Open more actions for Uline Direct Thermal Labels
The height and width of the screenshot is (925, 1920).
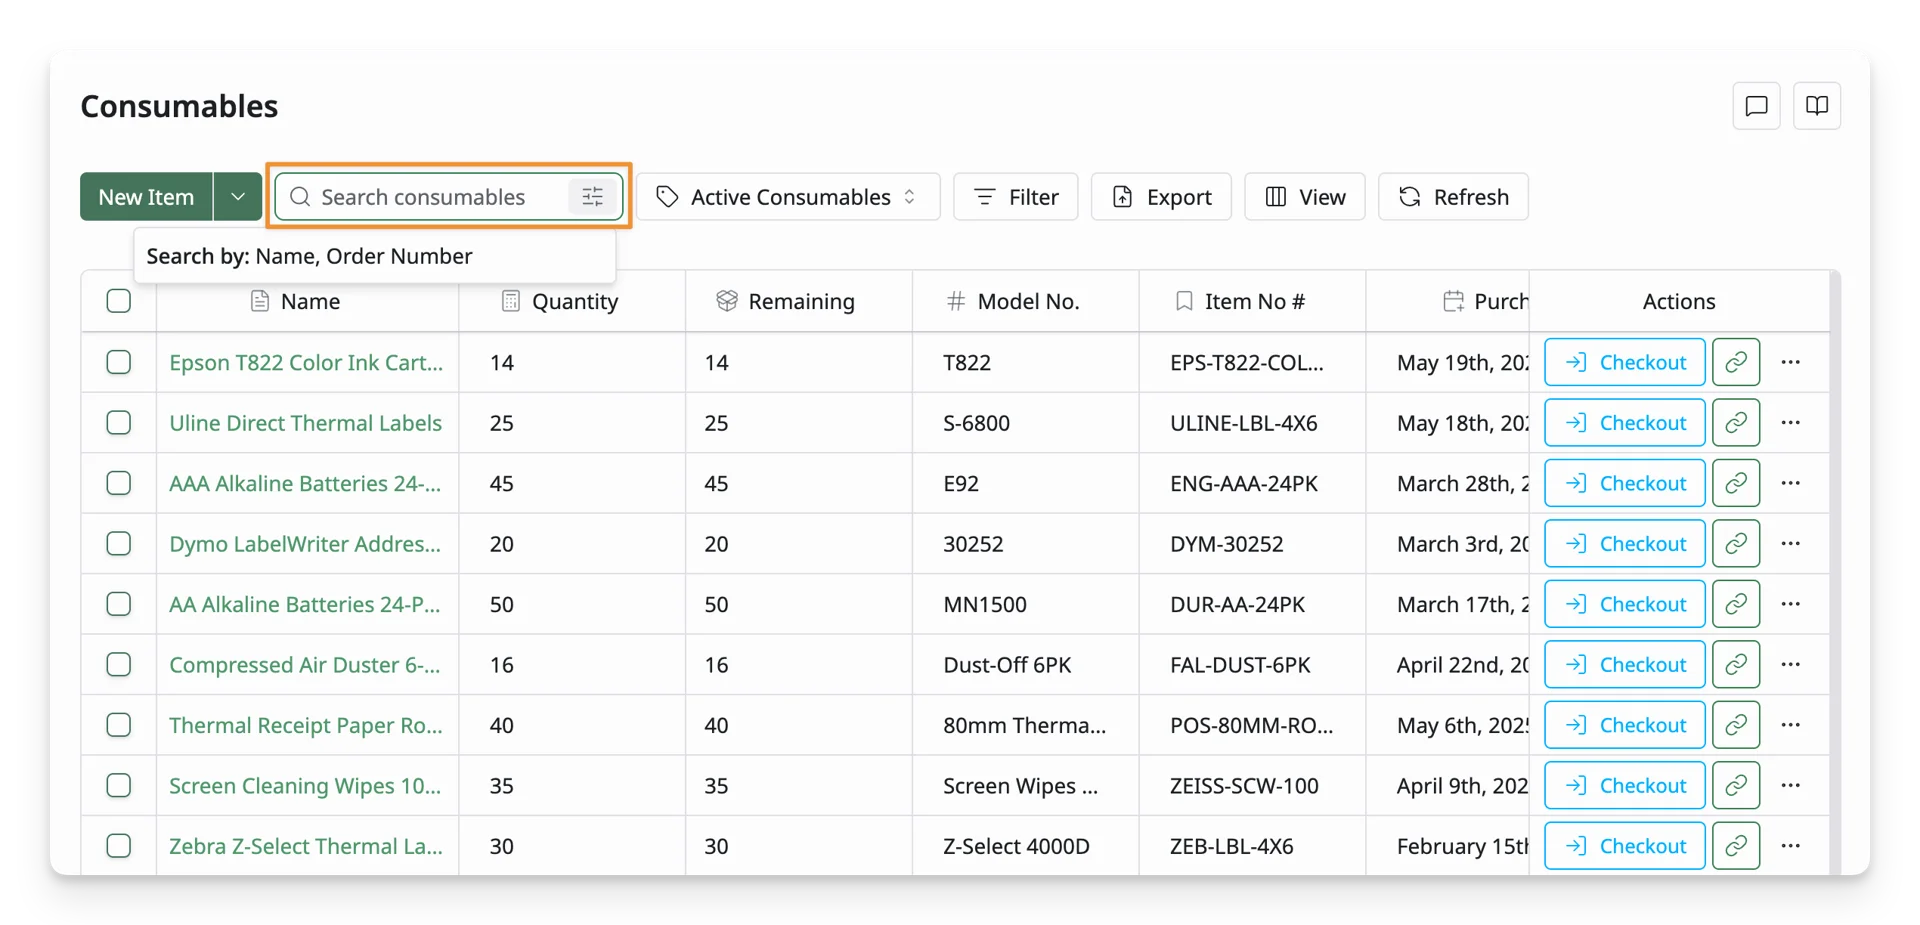click(x=1791, y=423)
